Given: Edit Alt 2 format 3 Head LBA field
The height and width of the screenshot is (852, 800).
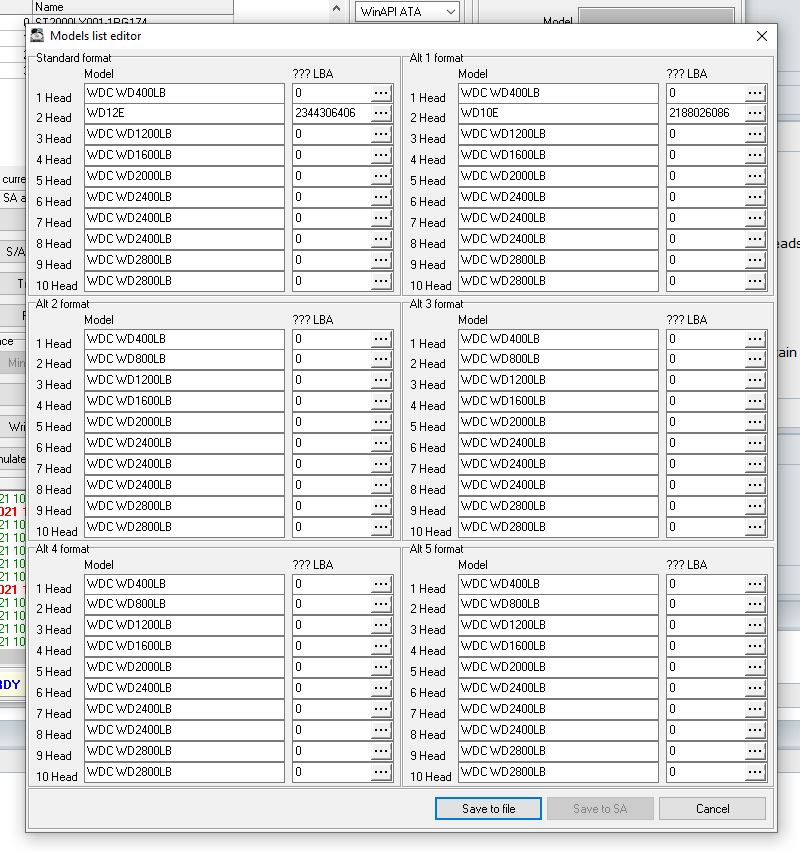Looking at the screenshot, I should click(x=332, y=380).
